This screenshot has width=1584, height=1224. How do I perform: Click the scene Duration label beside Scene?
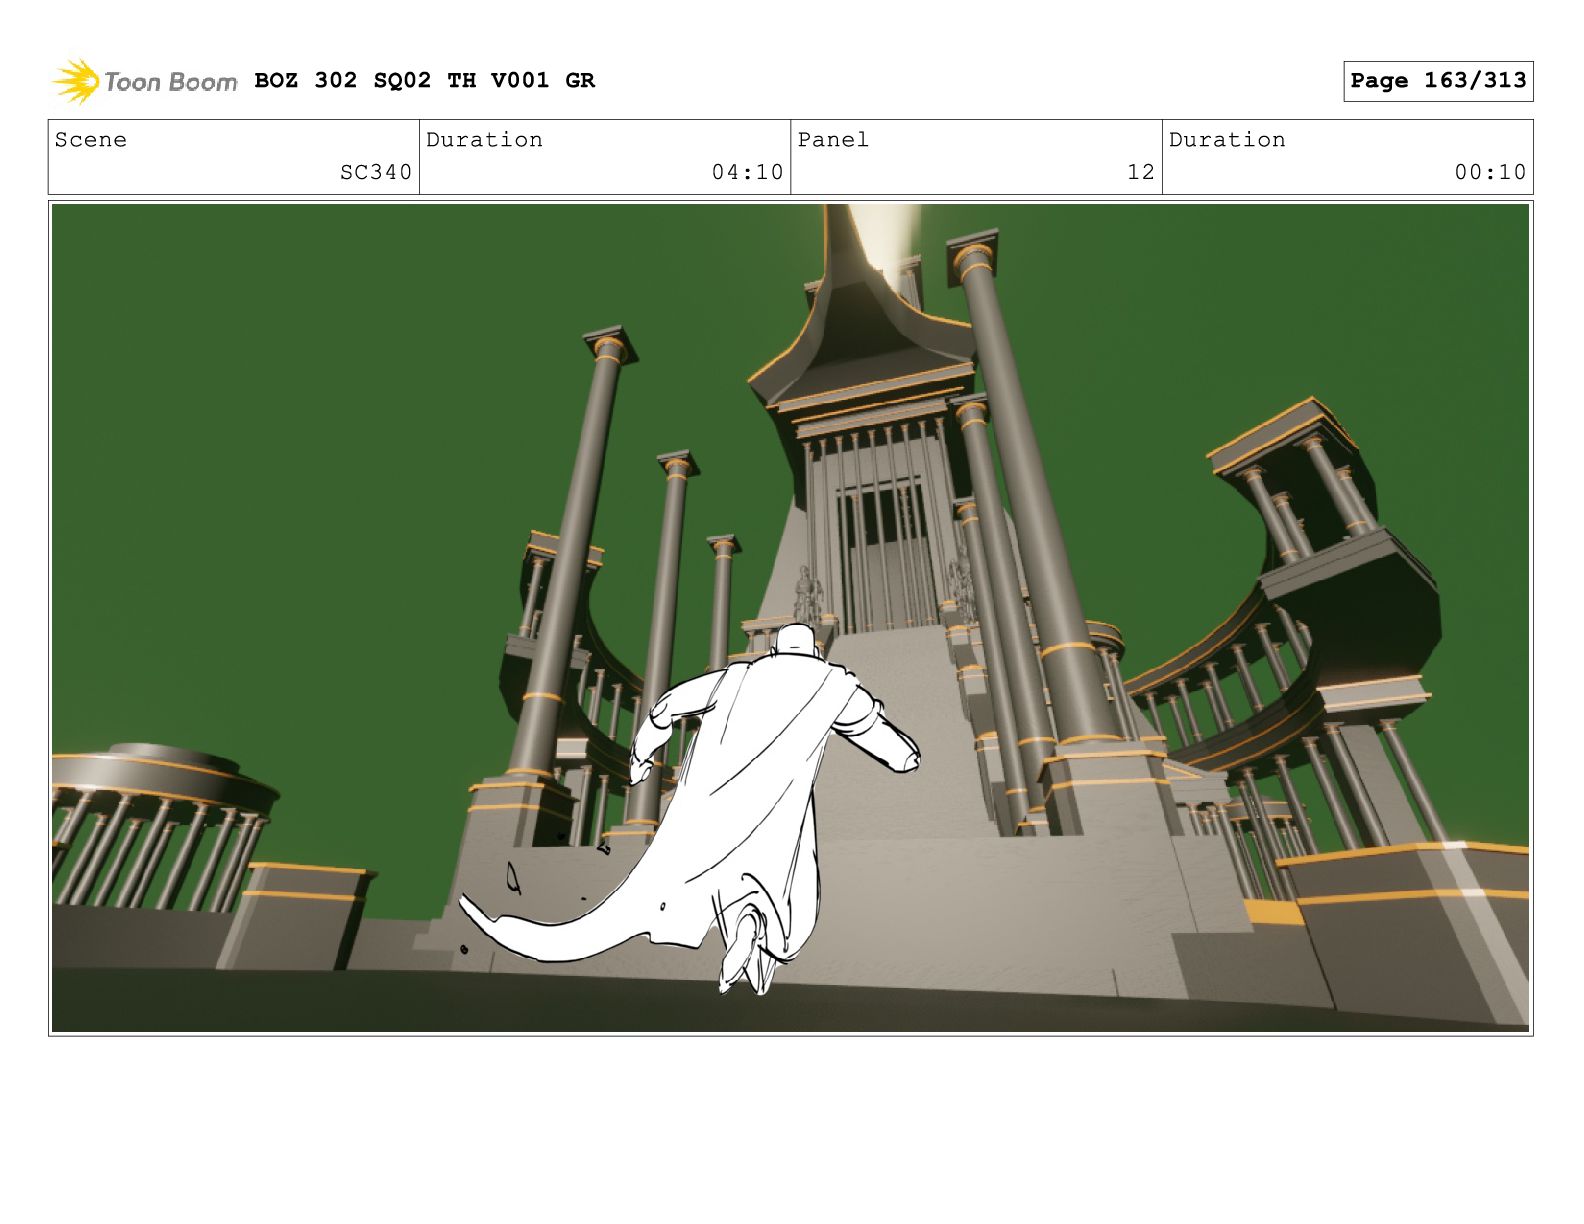click(x=484, y=140)
